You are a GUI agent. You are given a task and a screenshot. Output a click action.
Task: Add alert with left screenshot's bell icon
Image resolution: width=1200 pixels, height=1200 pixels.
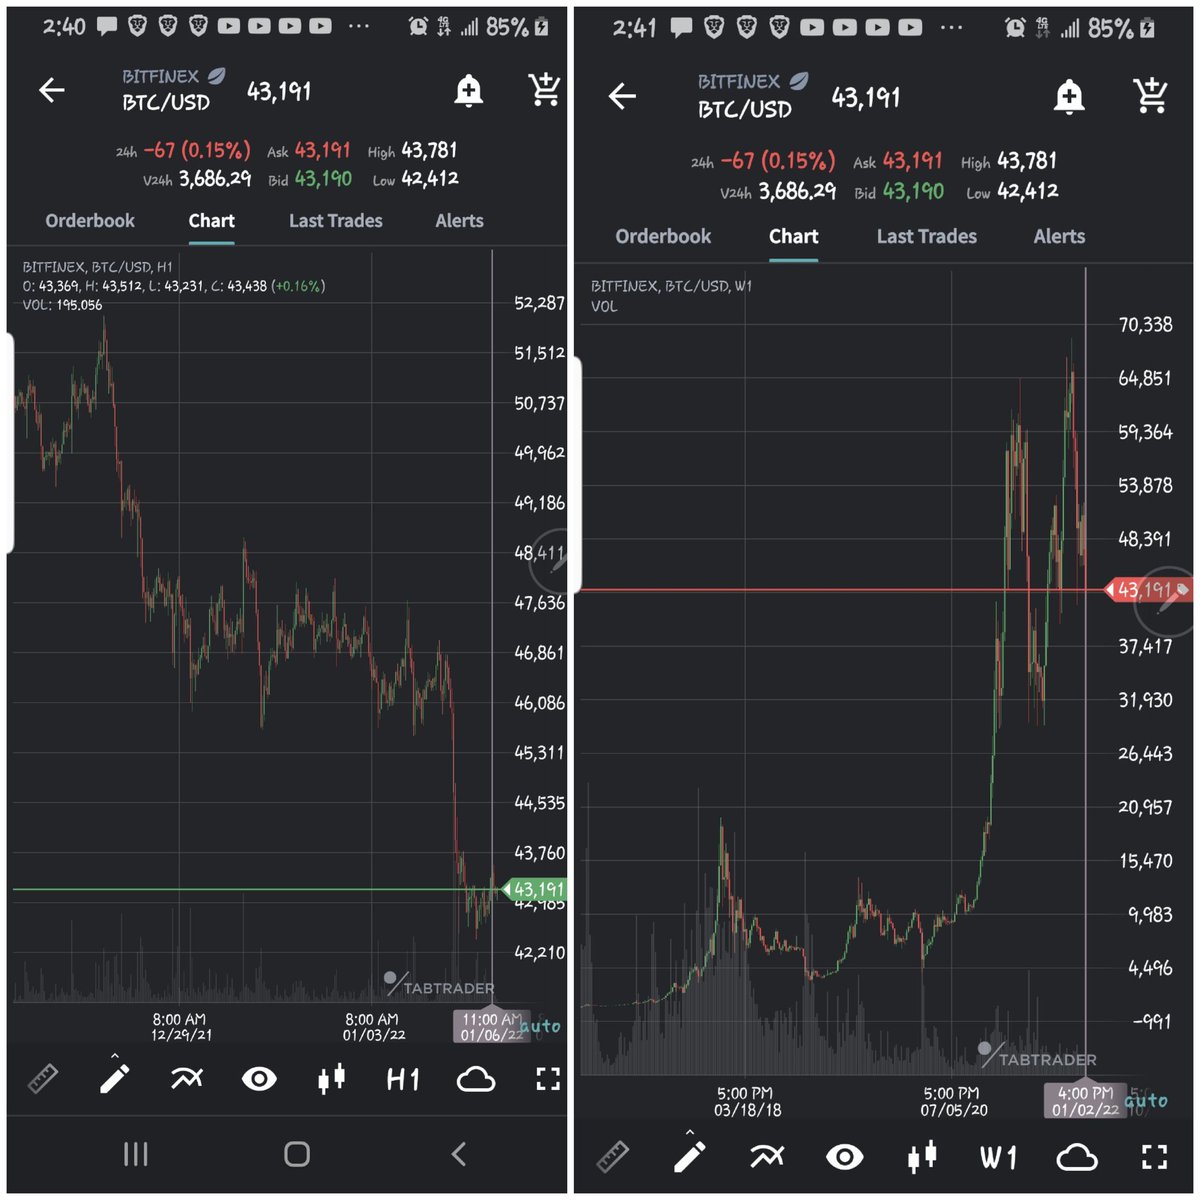(x=468, y=91)
